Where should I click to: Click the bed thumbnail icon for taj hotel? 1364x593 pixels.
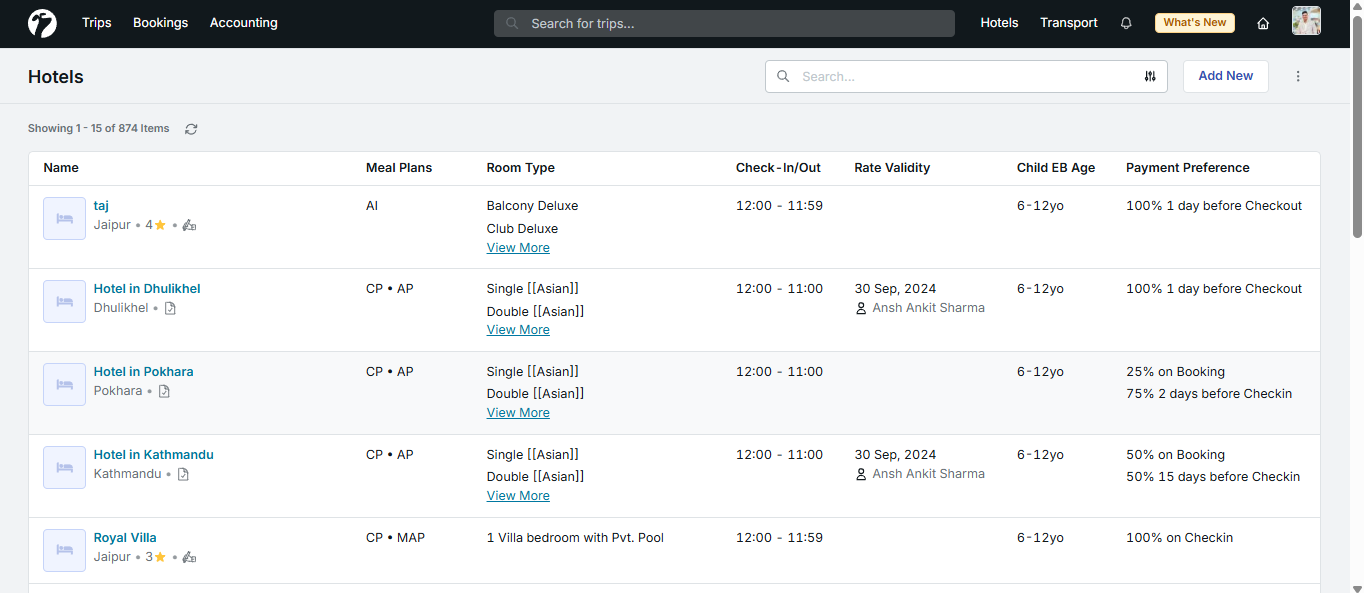[64, 218]
